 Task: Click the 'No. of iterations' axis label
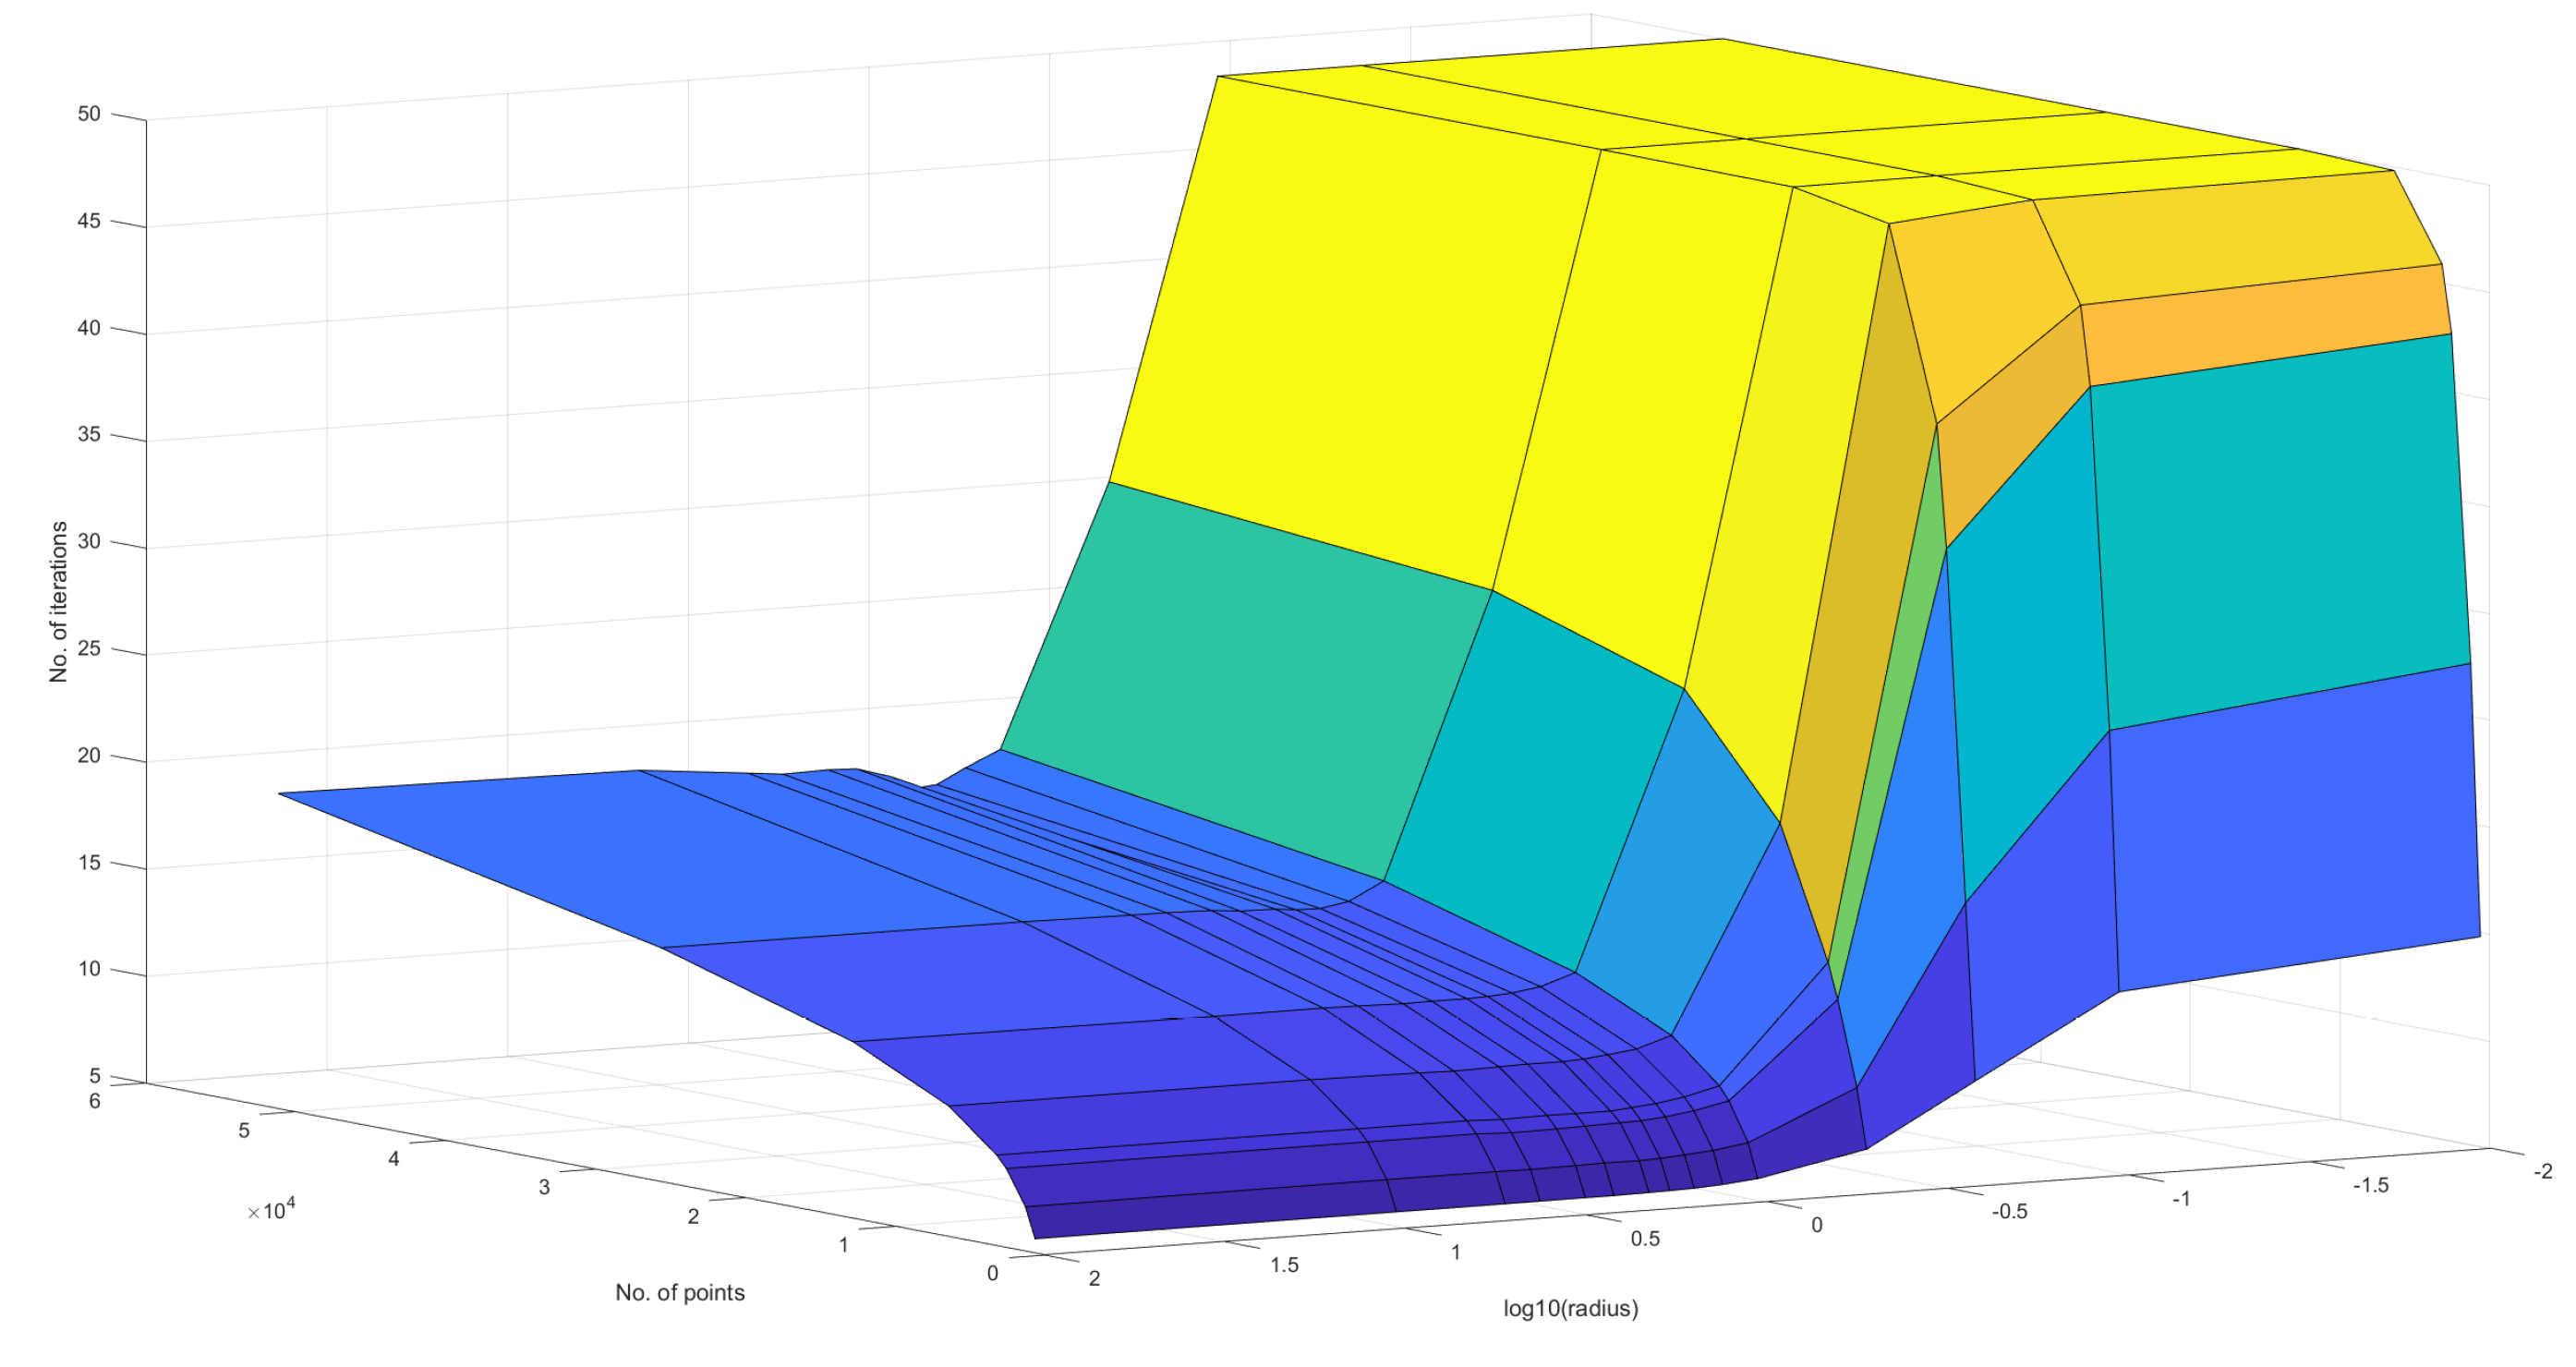point(59,602)
